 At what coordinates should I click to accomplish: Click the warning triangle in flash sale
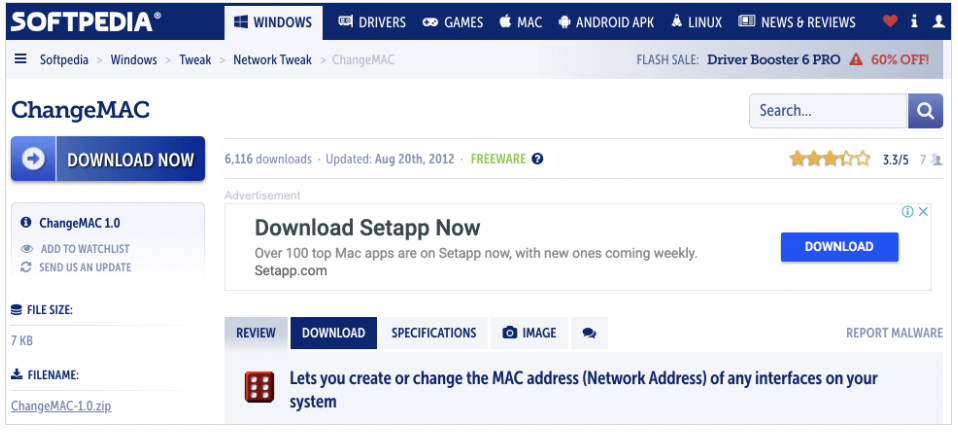point(856,59)
